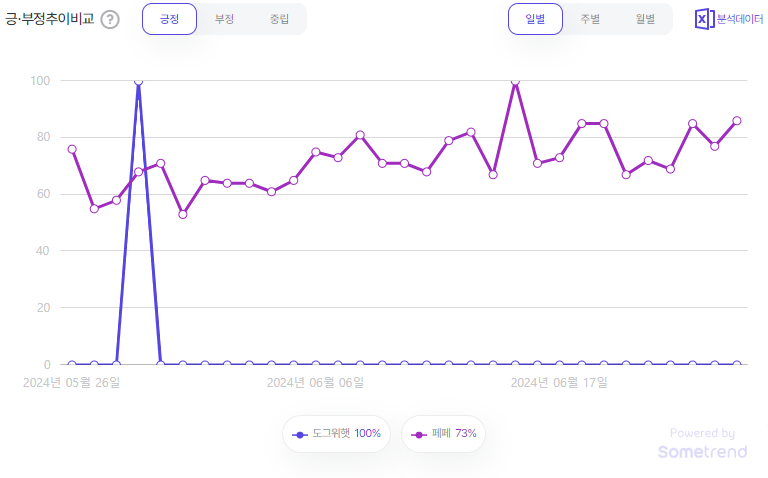Image resolution: width=768 pixels, height=478 pixels.
Task: Click the last 페페 data point at 86
Action: pos(737,120)
